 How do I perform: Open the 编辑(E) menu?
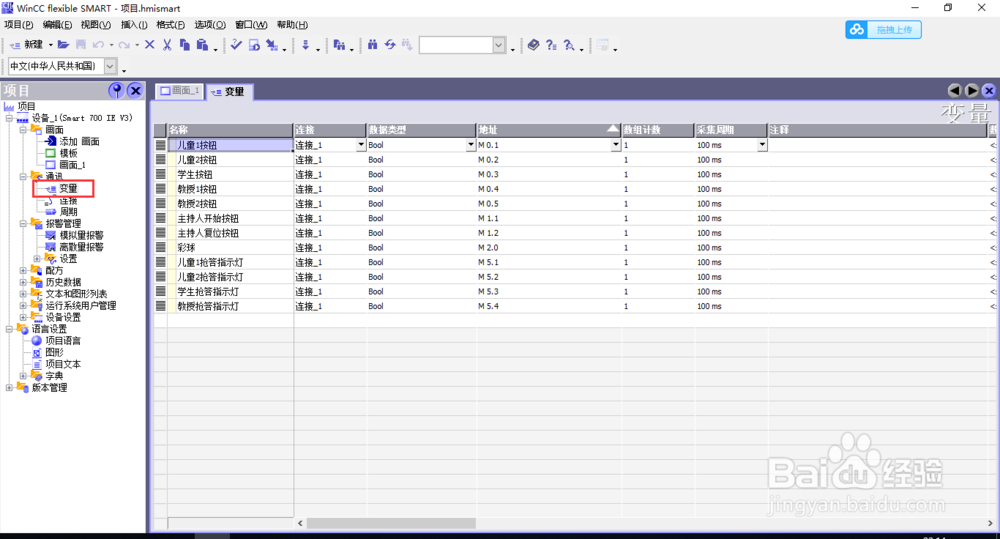pyautogui.click(x=57, y=25)
